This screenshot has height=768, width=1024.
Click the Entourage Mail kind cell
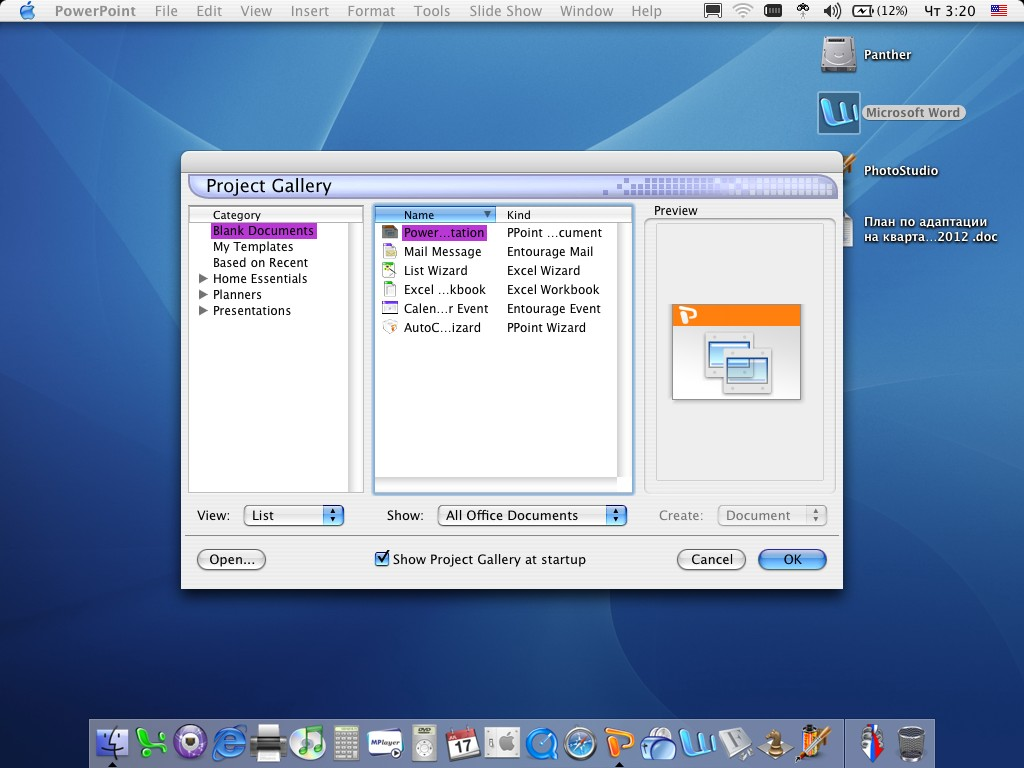pos(550,251)
